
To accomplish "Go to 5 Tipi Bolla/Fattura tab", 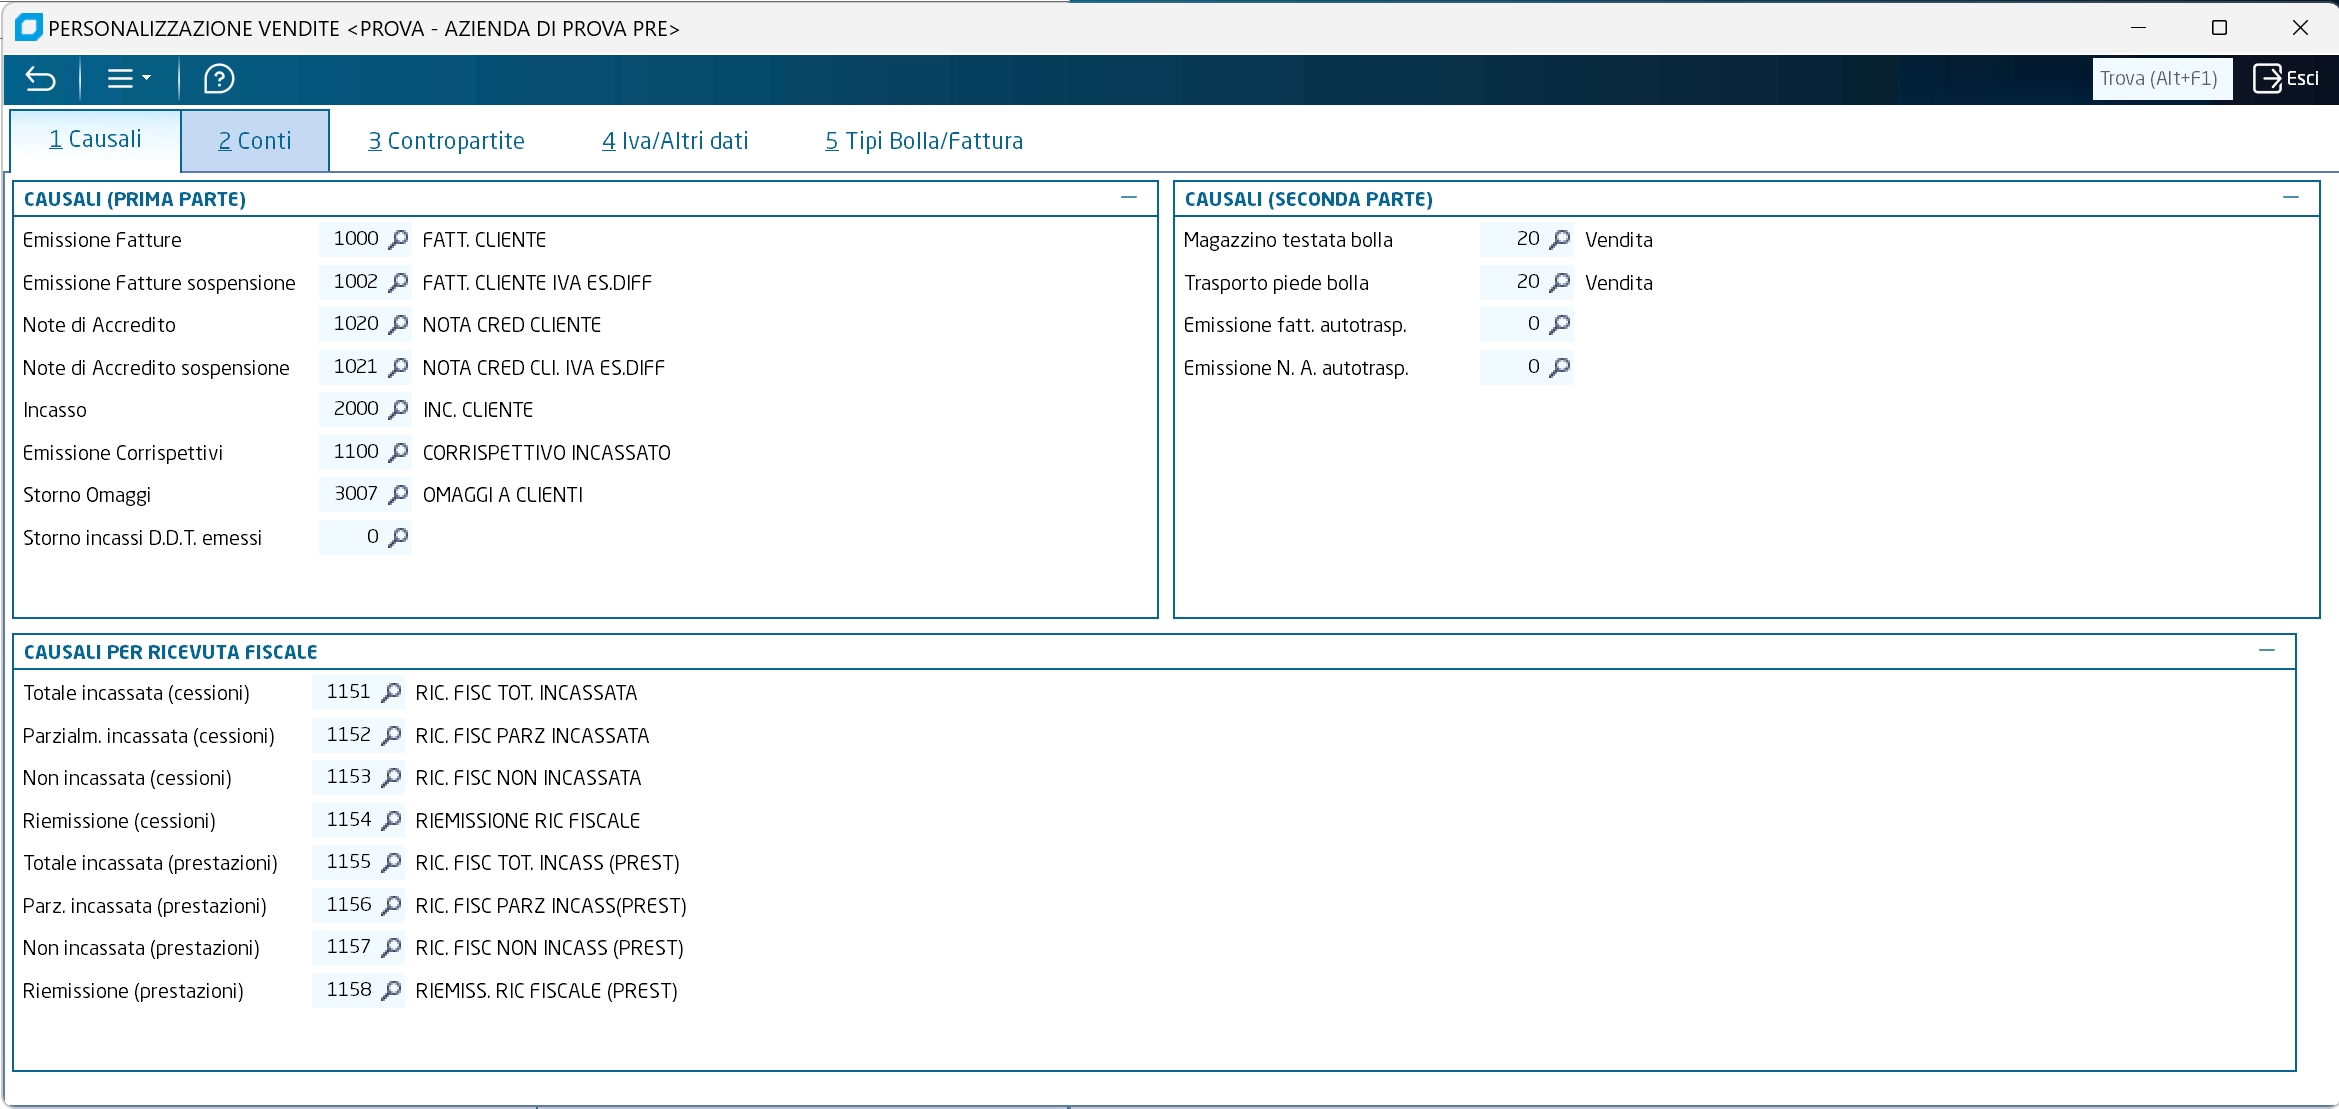I will pos(924,141).
